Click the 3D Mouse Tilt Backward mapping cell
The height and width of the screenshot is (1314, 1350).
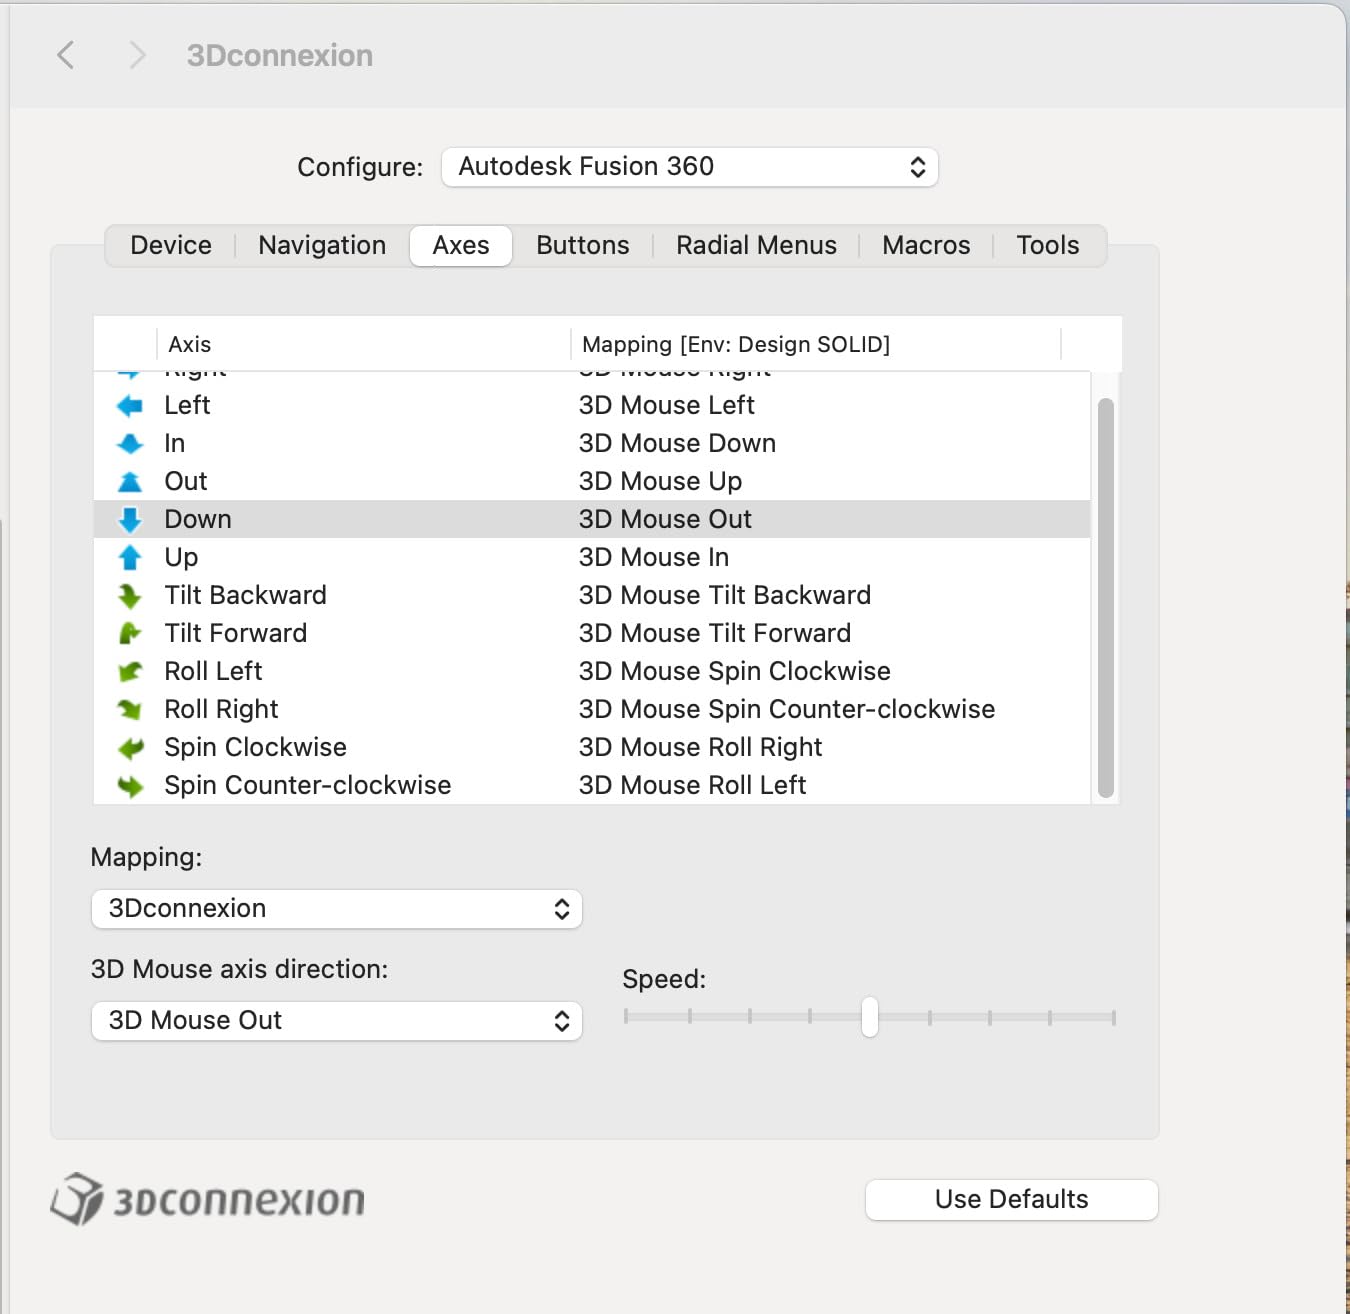point(725,596)
